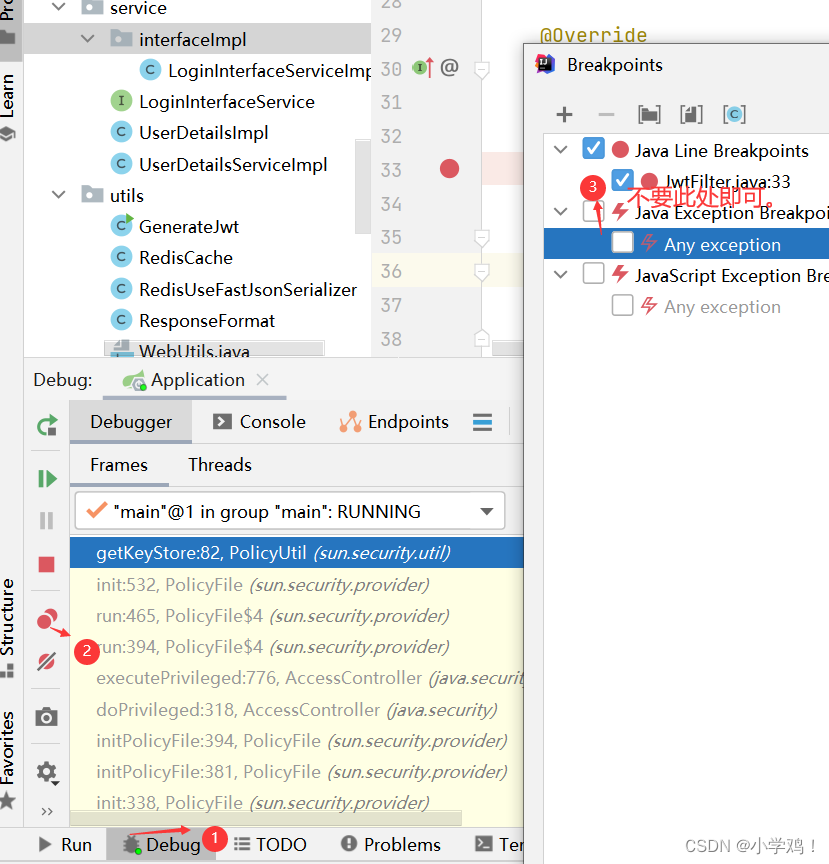Rerun the Application debug session
The width and height of the screenshot is (829, 864).
tap(45, 424)
